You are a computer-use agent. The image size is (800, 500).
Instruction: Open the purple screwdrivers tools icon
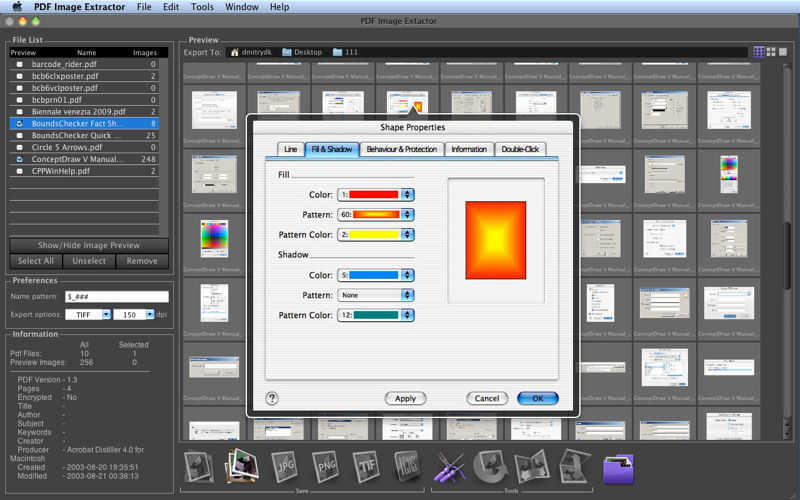[x=449, y=467]
